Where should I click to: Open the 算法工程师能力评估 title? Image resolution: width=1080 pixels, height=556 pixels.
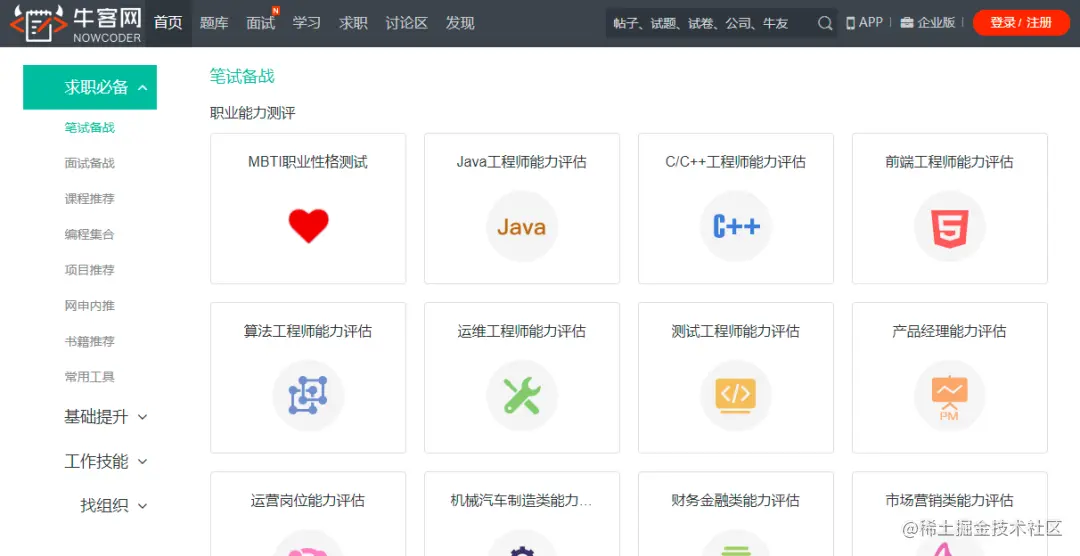point(308,331)
